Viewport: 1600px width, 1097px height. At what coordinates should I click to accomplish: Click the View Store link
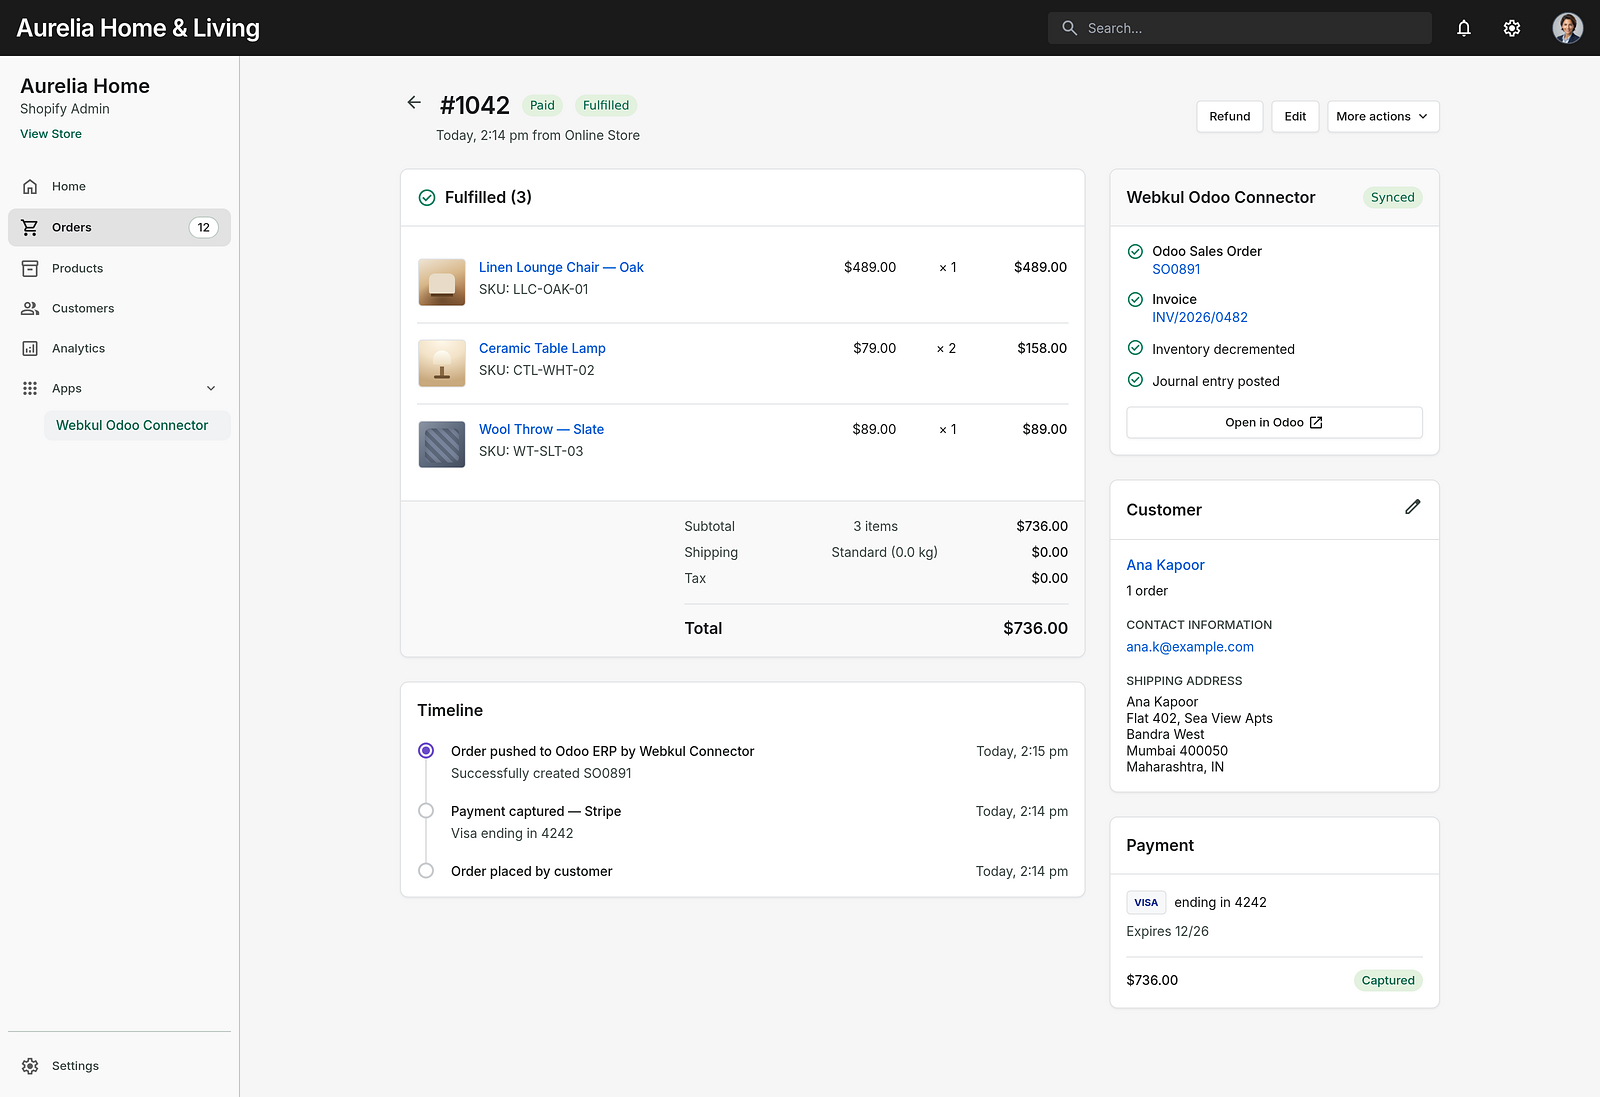(51, 134)
